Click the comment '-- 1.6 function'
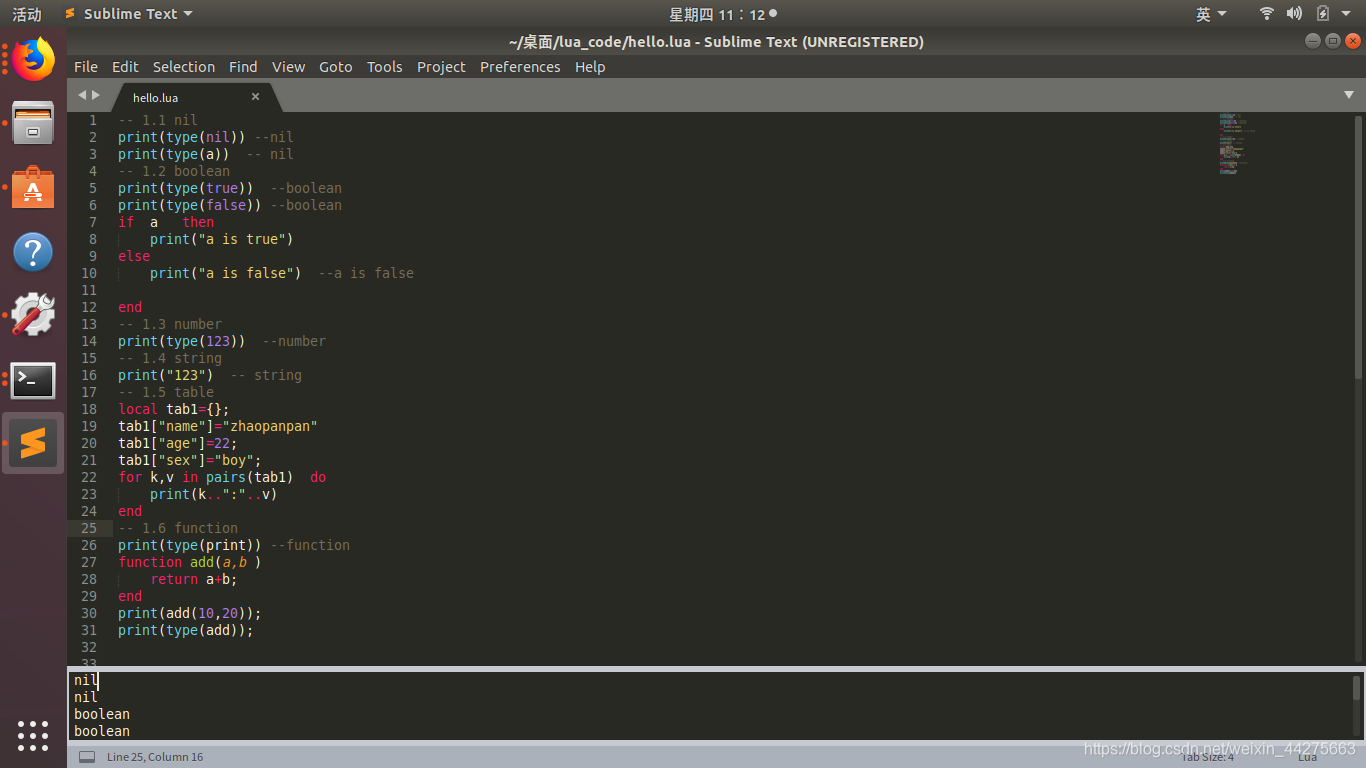 (x=178, y=528)
